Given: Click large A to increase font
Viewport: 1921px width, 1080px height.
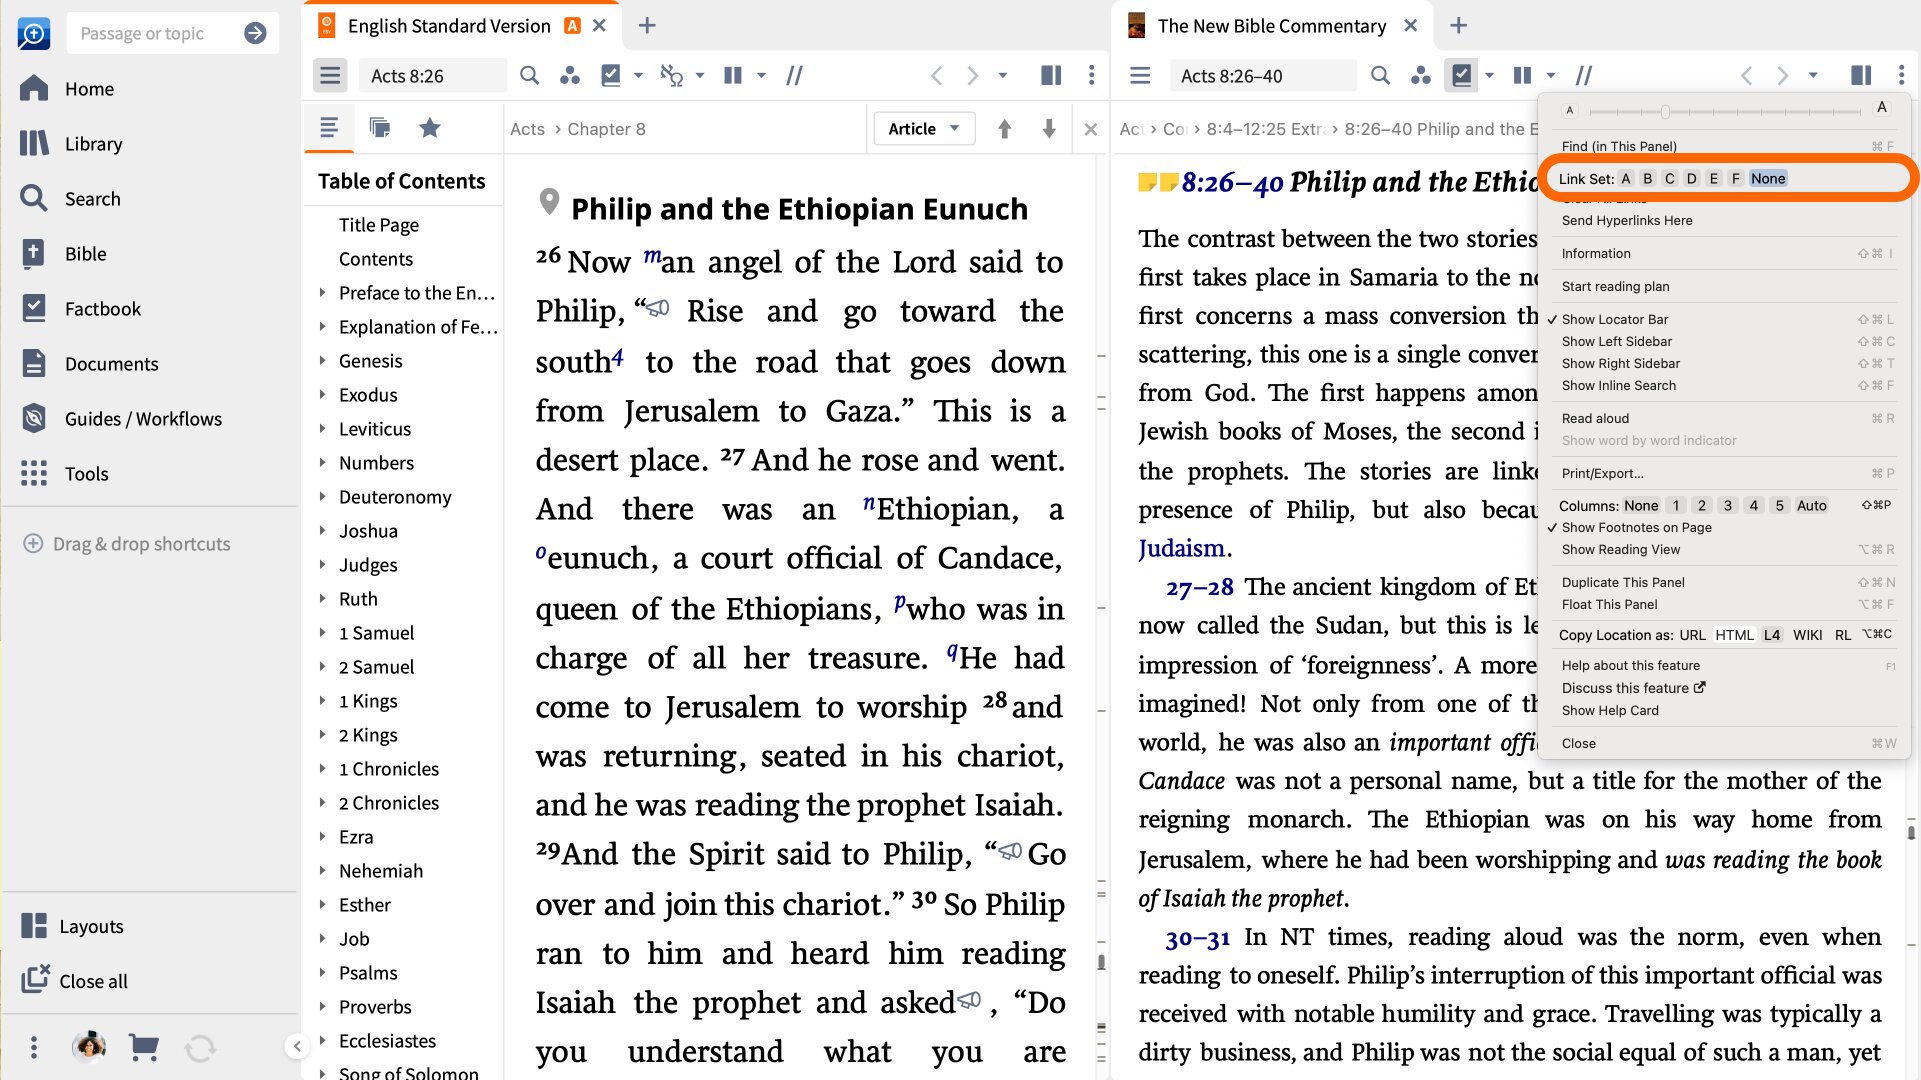Looking at the screenshot, I should [1882, 108].
